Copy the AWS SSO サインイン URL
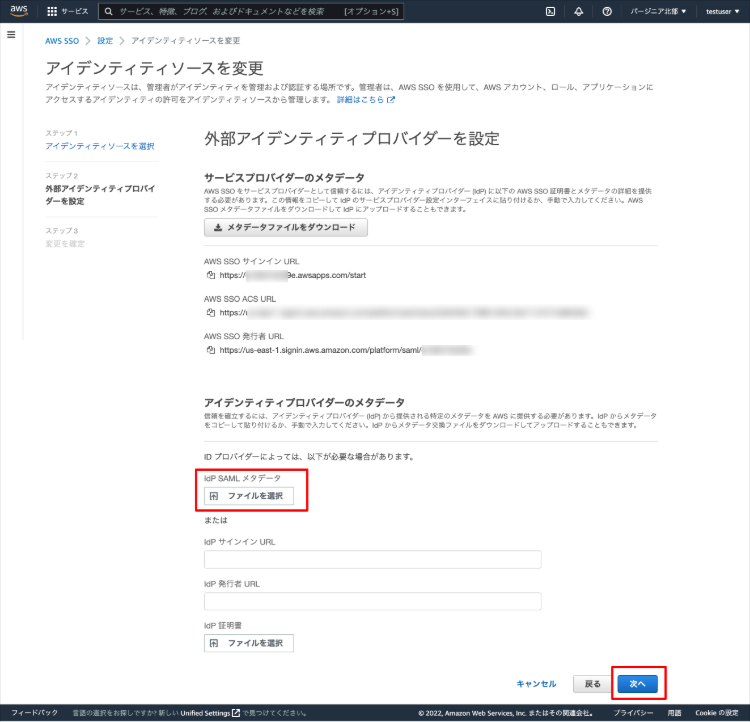750x722 pixels. tap(210, 275)
